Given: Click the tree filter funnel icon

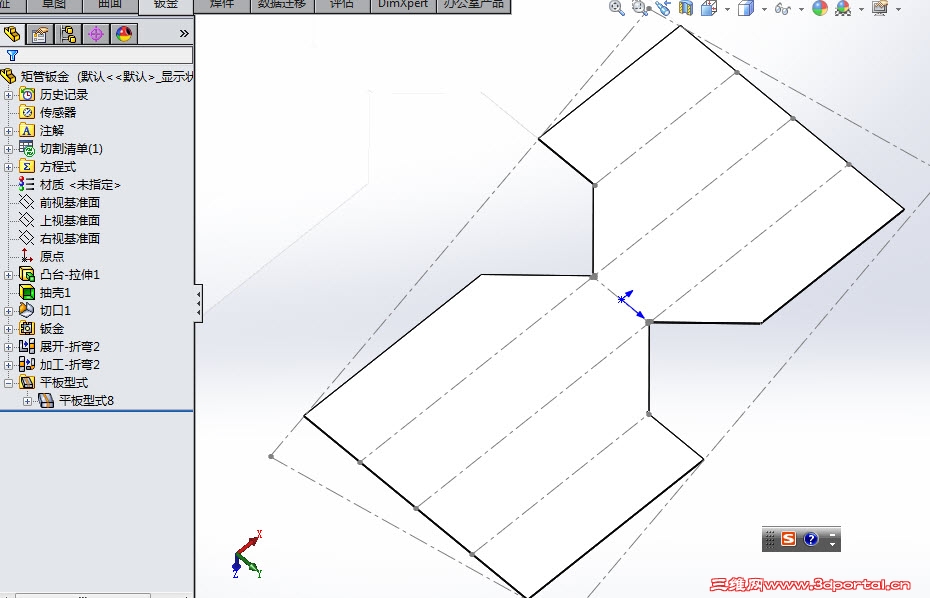Looking at the screenshot, I should point(12,56).
